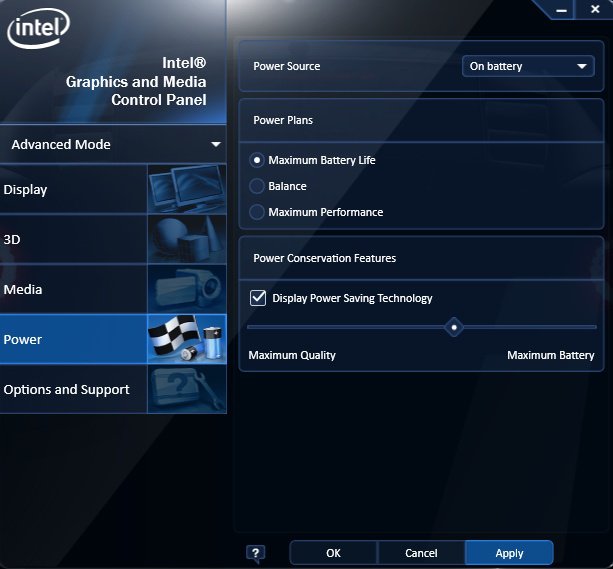Select Maximum Battery Life power plan
This screenshot has width=613, height=569.
[258, 160]
